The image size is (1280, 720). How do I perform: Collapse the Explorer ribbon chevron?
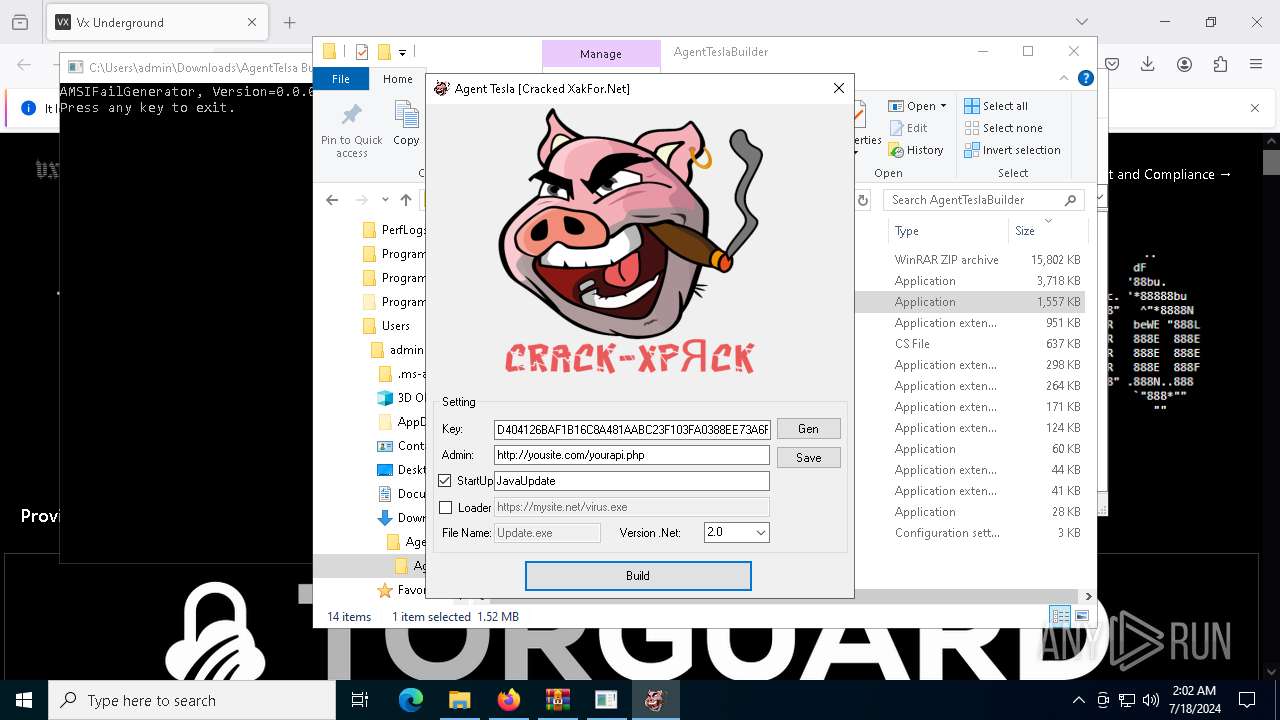click(1064, 78)
